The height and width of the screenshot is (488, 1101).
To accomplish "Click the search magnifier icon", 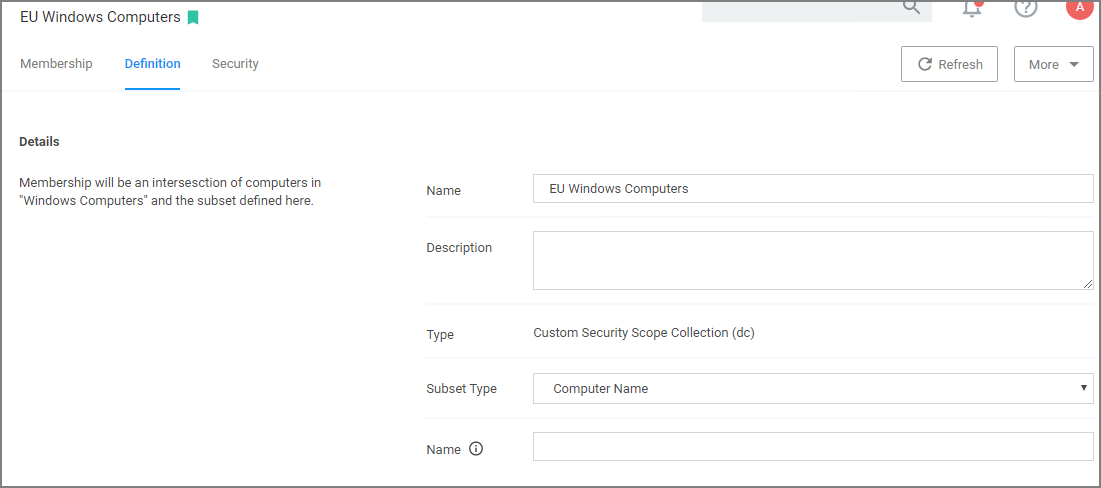I will (911, 7).
